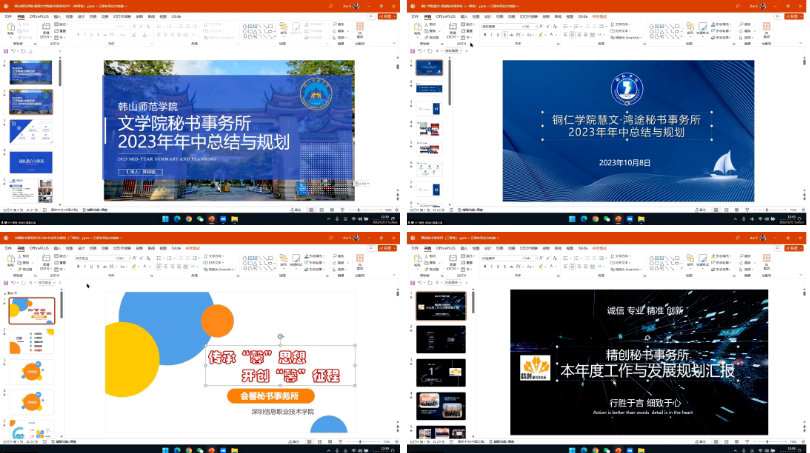The width and height of the screenshot is (810, 453).
Task: Click orange 会馨秘书事务所 button shape on slide
Action: (270, 396)
